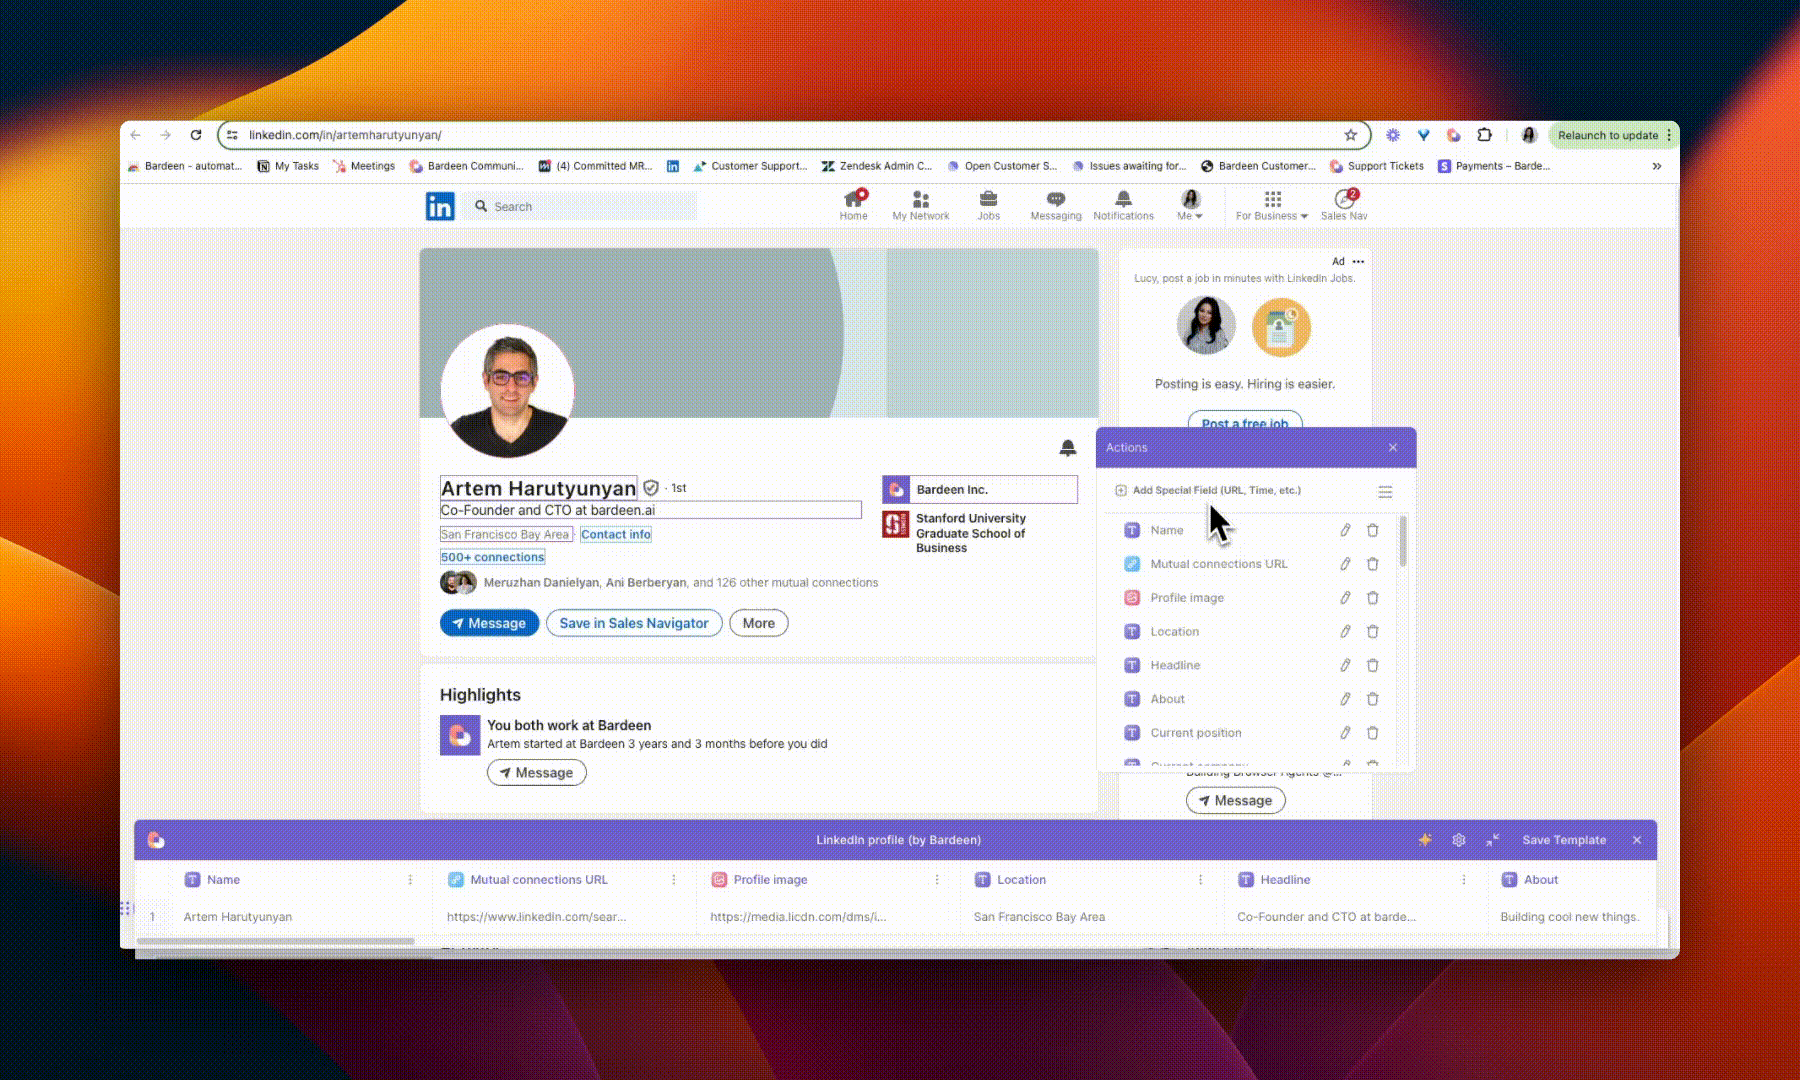
Task: Open the Customer Support bookmark
Action: [x=750, y=166]
